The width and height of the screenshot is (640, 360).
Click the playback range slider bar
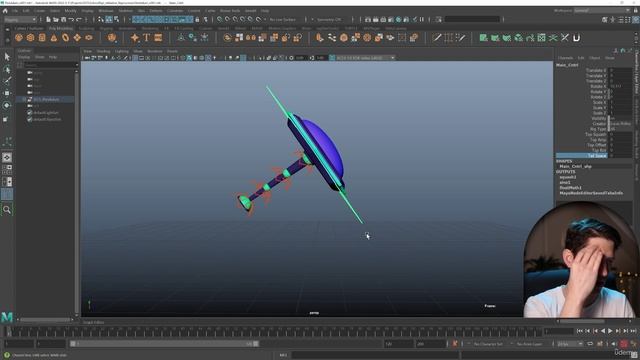pos(164,344)
